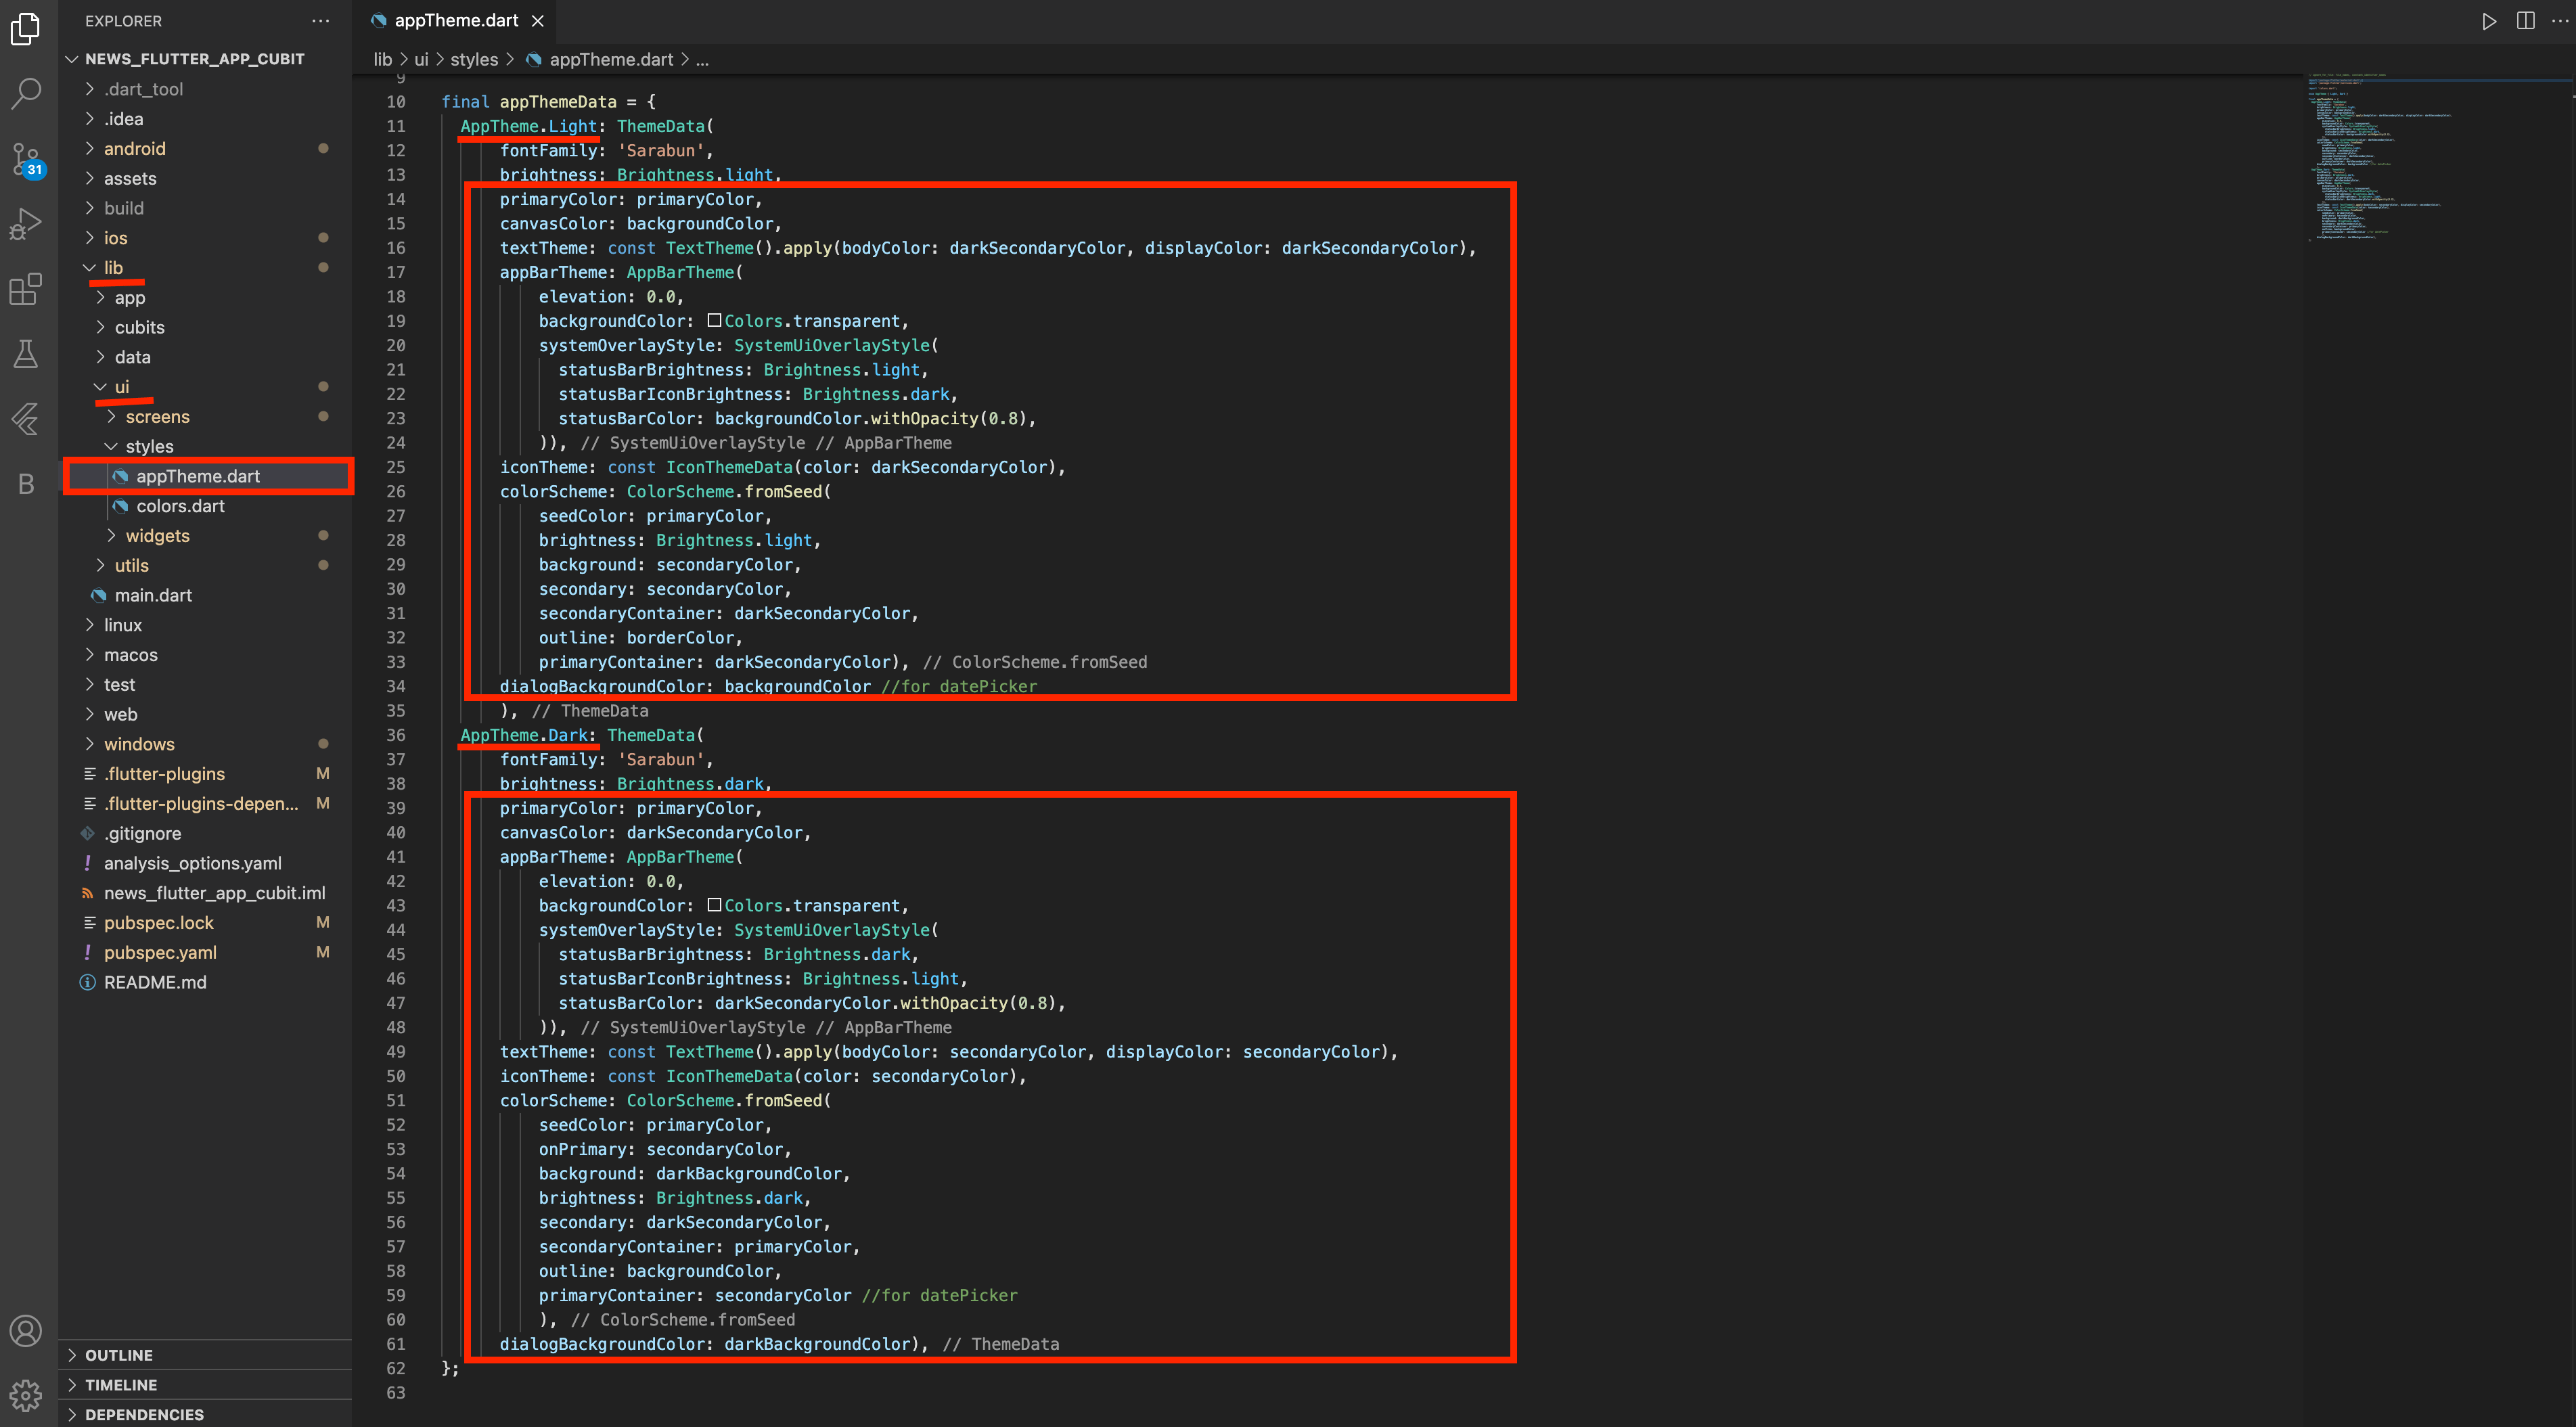Open Source Control with 31 changes

[26, 158]
